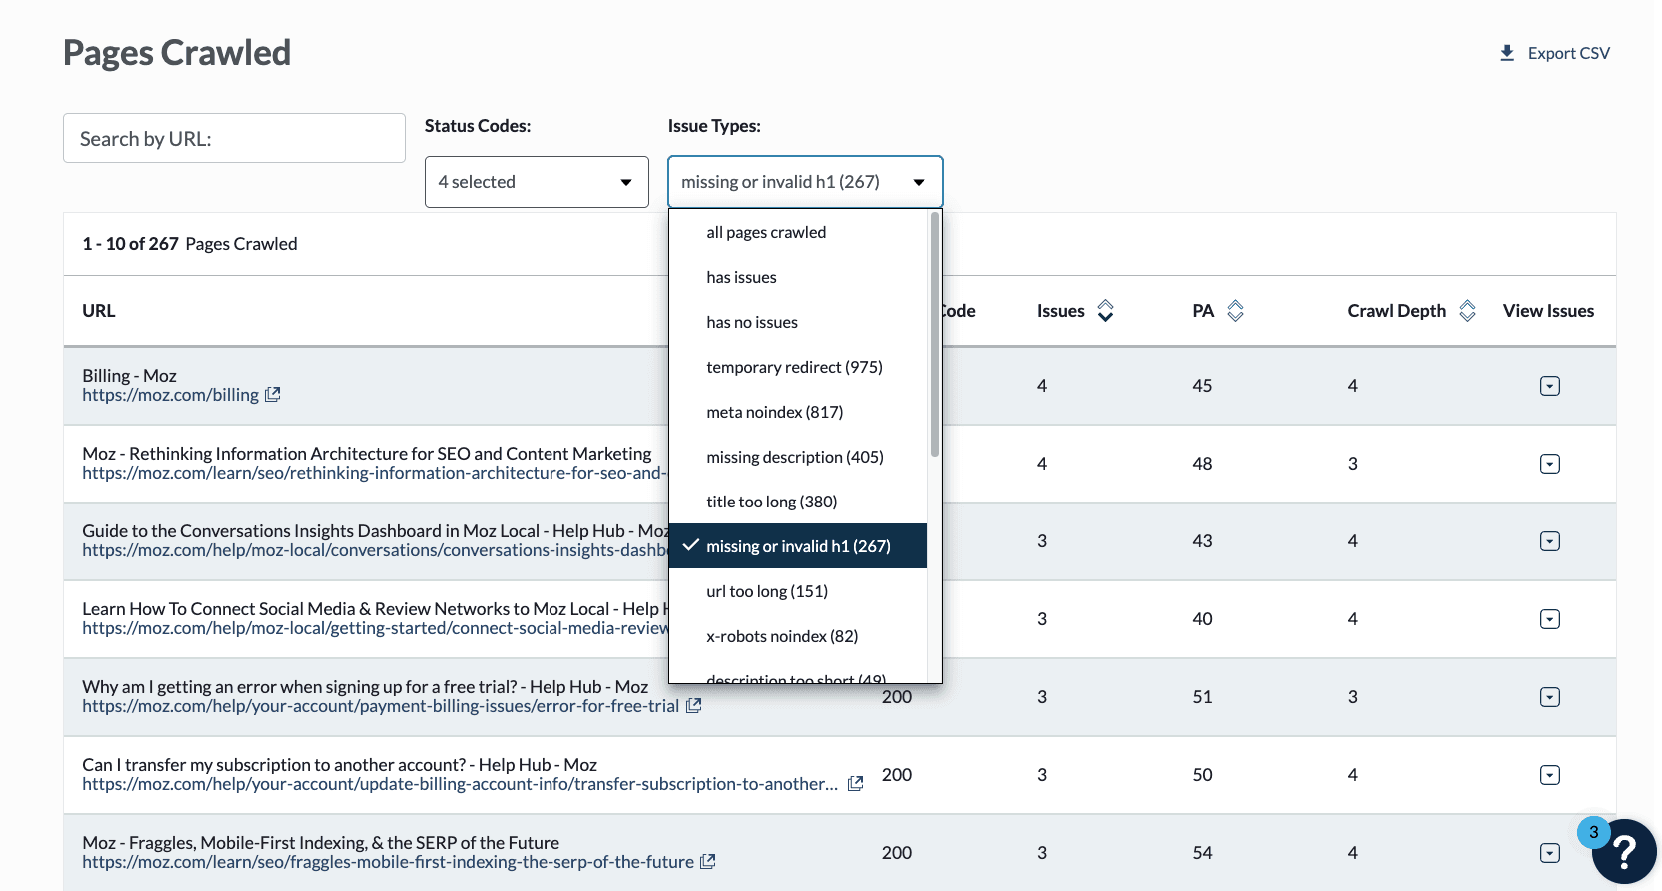Expand view issues for Fraggles article row
This screenshot has width=1662, height=891.
click(1549, 853)
